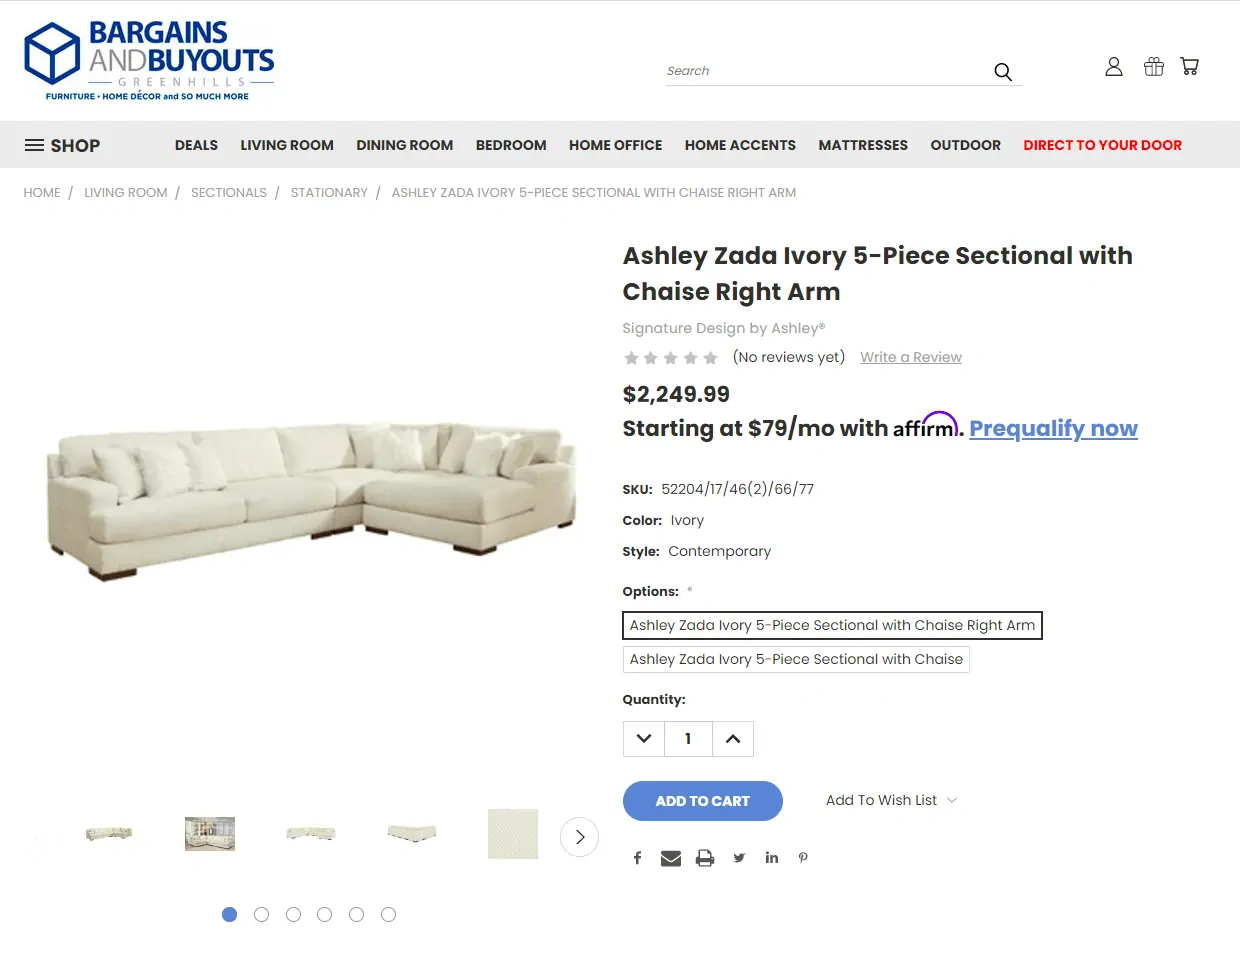The image size is (1240, 961).
Task: Select the 5-Piece Sectional with Chaise Right Arm option
Action: pyautogui.click(x=832, y=626)
